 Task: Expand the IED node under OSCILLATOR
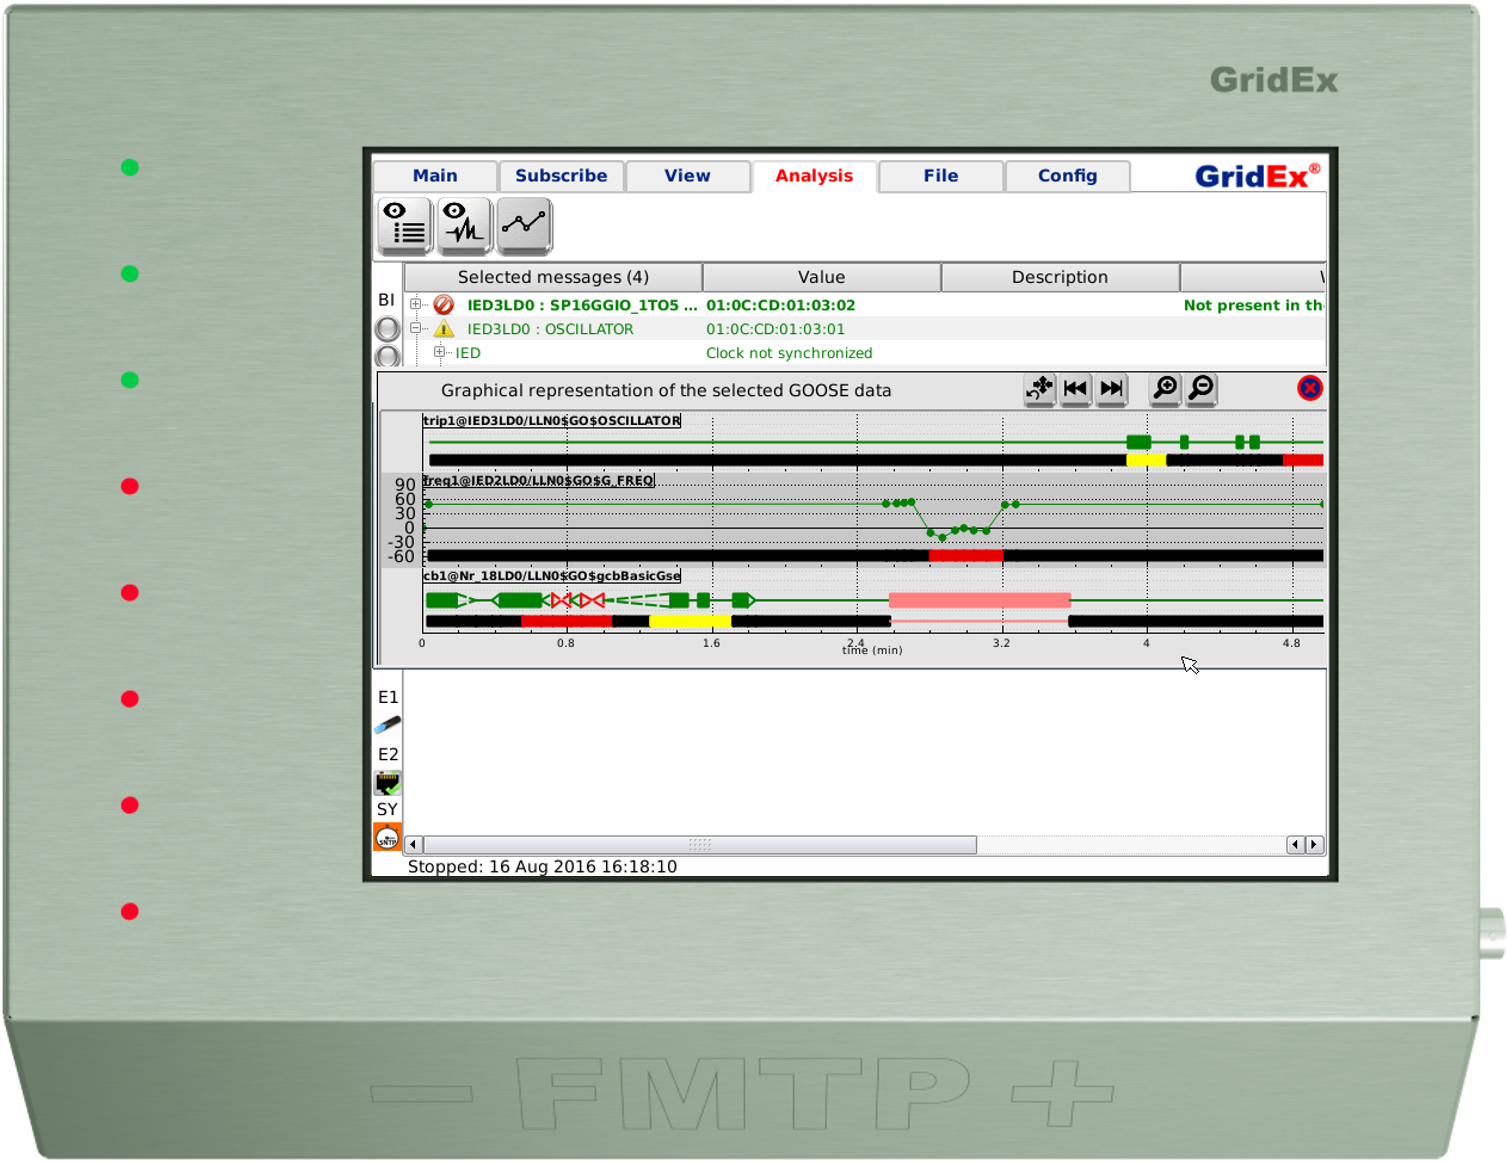pyautogui.click(x=439, y=352)
